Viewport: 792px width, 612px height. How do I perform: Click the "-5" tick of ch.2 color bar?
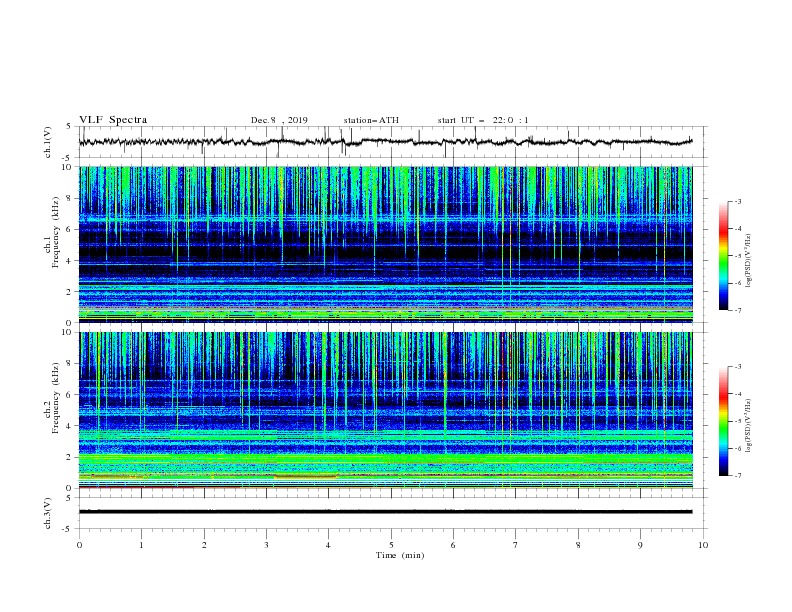tap(738, 421)
